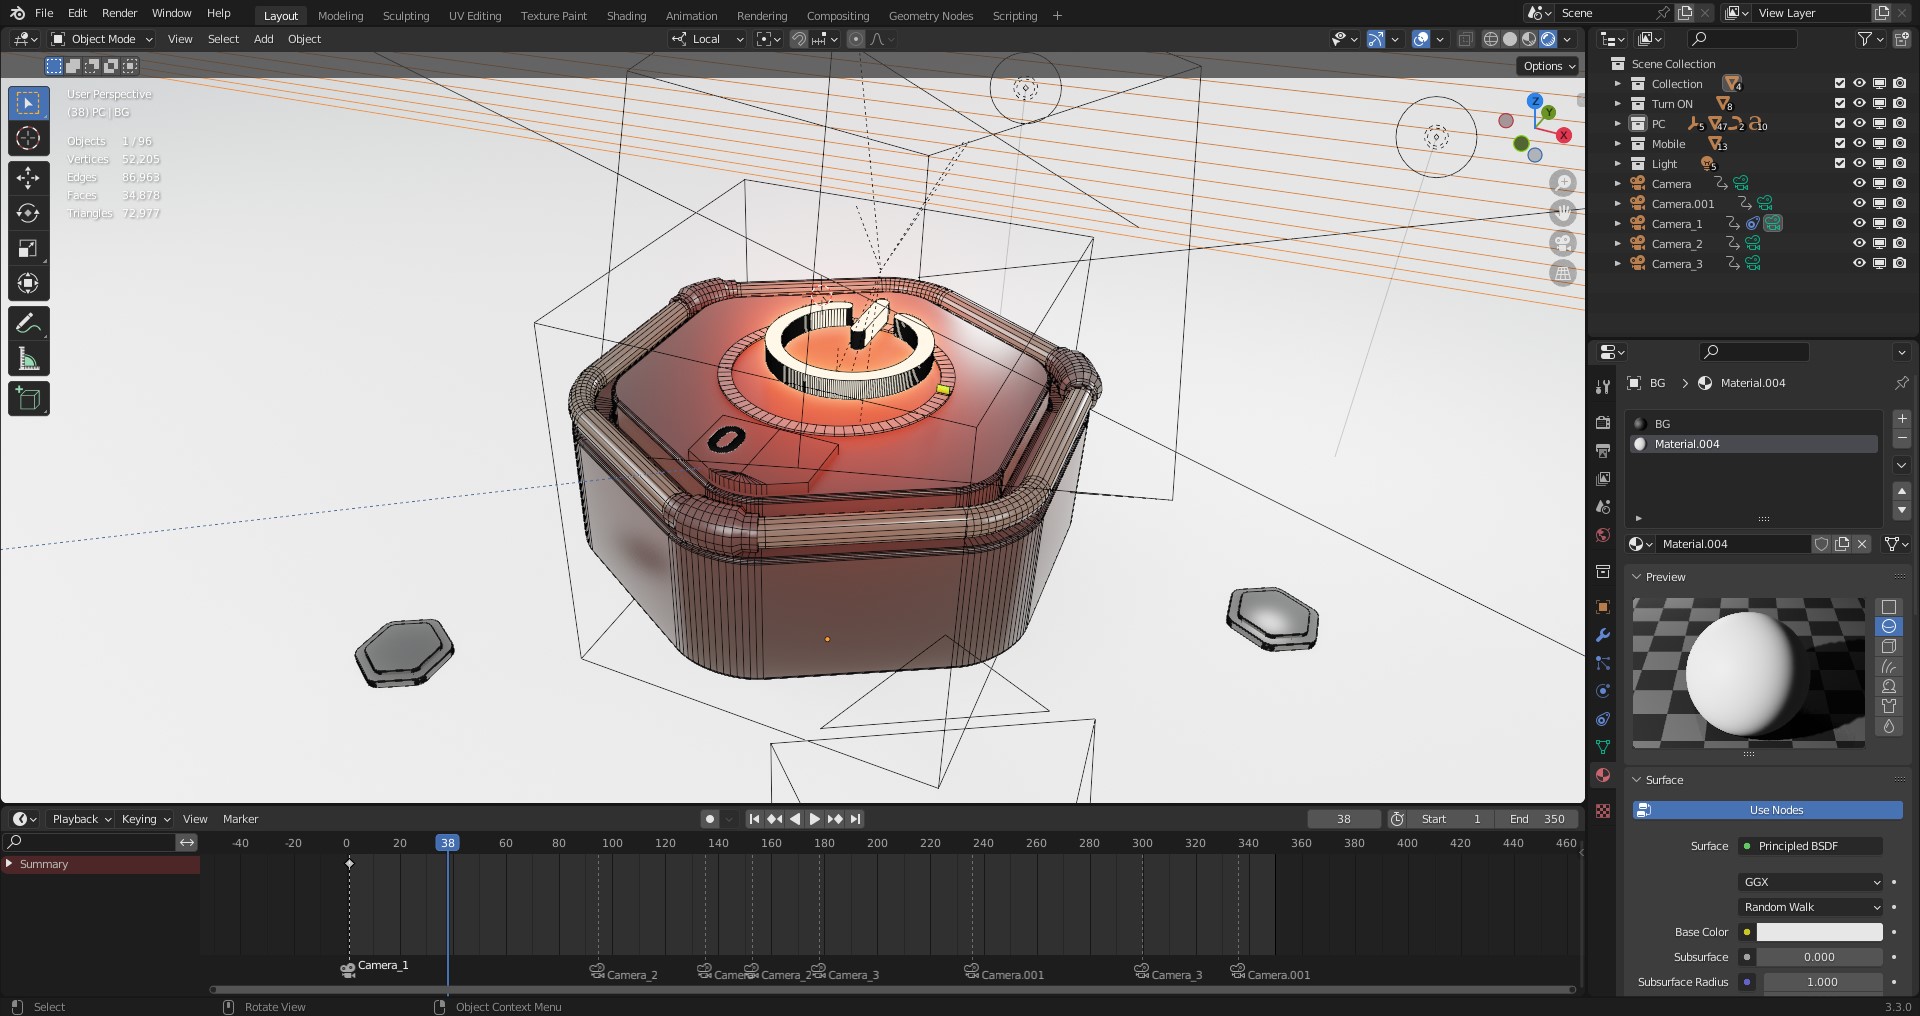Viewport: 1920px width, 1016px height.
Task: Switch to the Shading workspace tab
Action: click(626, 15)
